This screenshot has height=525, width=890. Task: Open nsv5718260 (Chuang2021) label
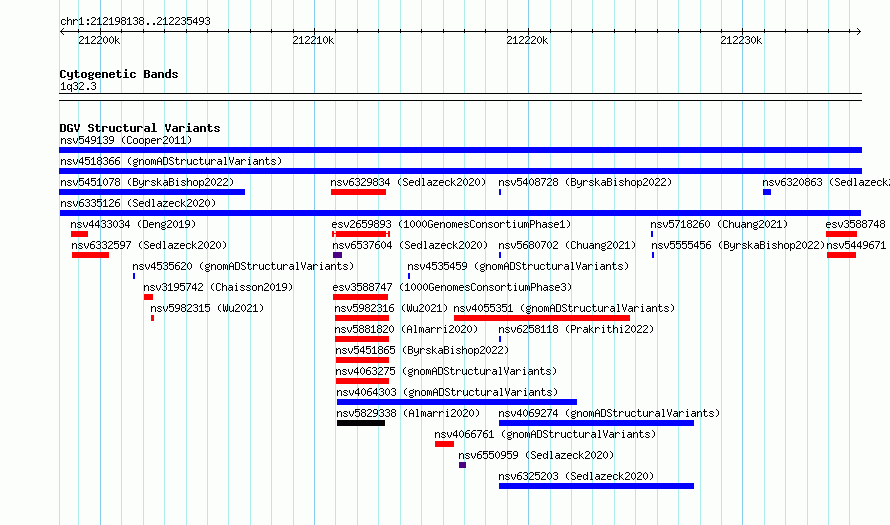point(719,224)
